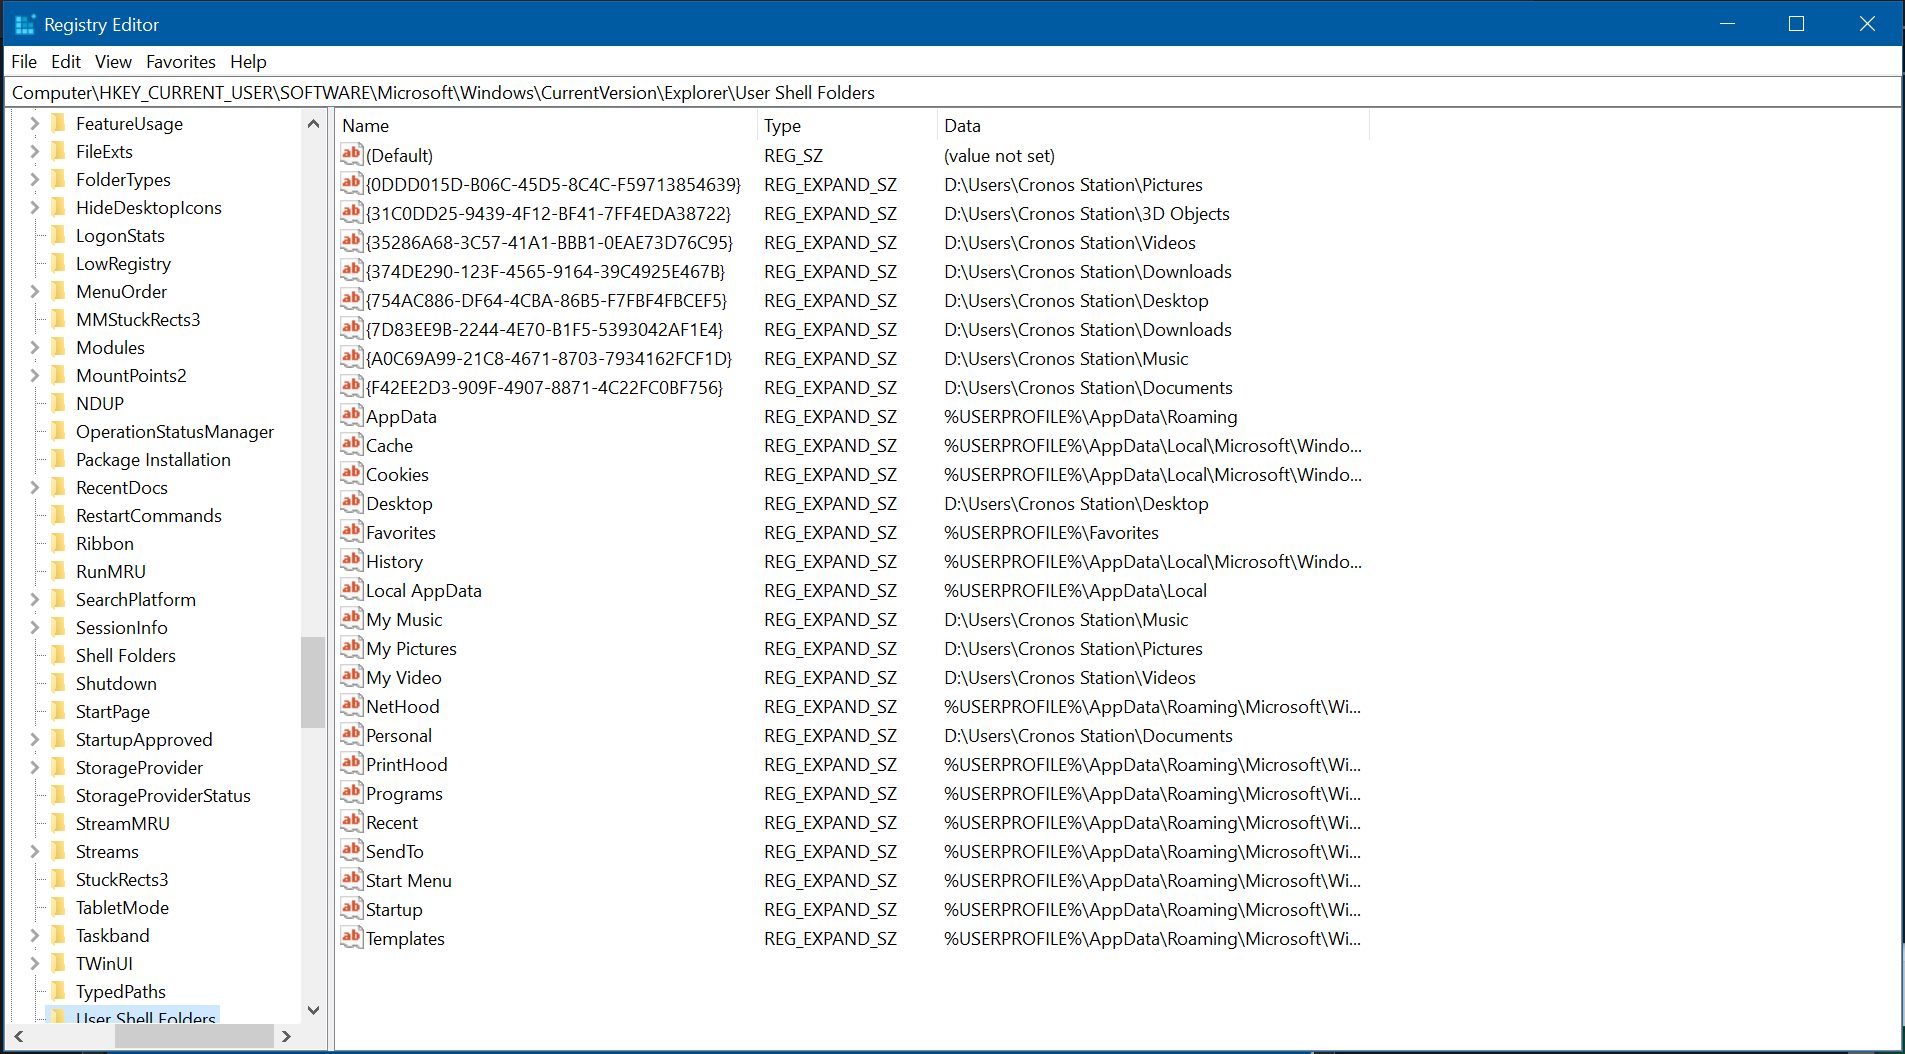Viewport: 1905px width, 1054px height.
Task: Click the %USERPROFILE%\AppData\Roaming data cell
Action: [1090, 416]
